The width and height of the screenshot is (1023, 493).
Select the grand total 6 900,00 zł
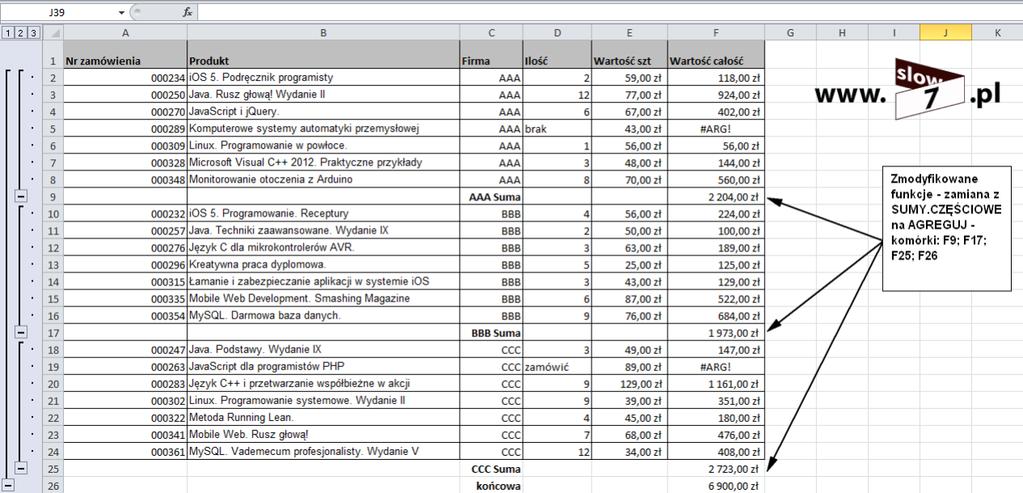pyautogui.click(x=716, y=485)
